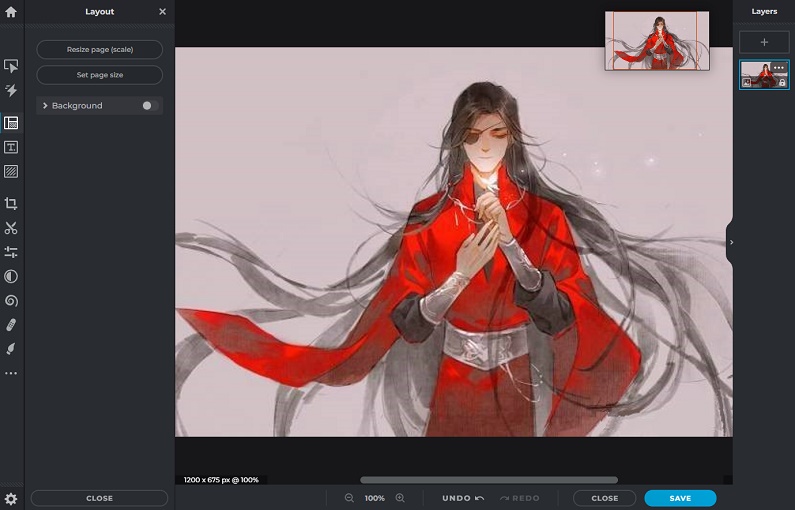Click the Background label text
795x510 pixels.
coord(77,105)
